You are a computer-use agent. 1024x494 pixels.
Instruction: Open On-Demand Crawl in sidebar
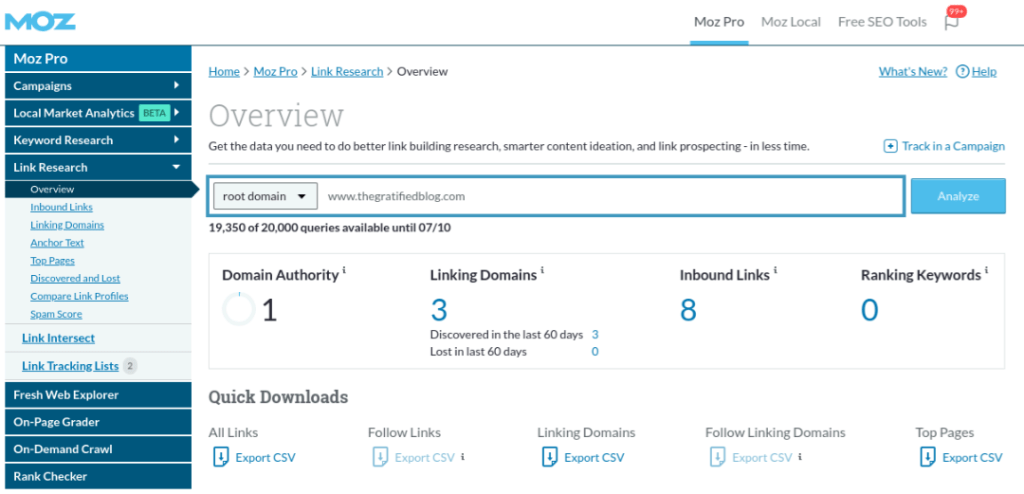[x=98, y=449]
